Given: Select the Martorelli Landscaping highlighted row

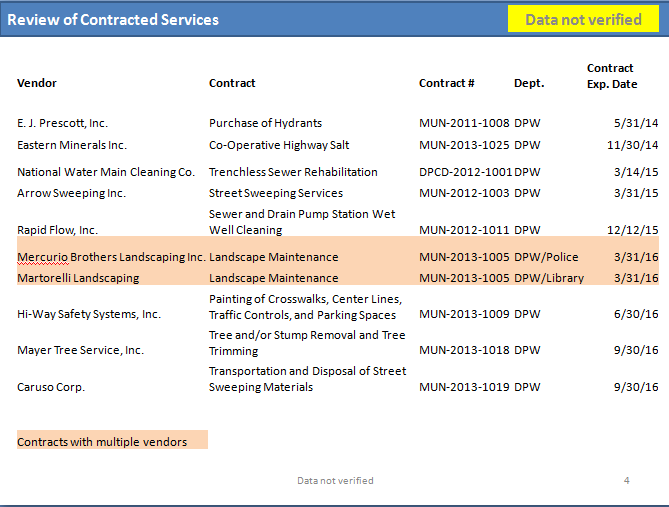Looking at the screenshot, I should click(x=338, y=278).
